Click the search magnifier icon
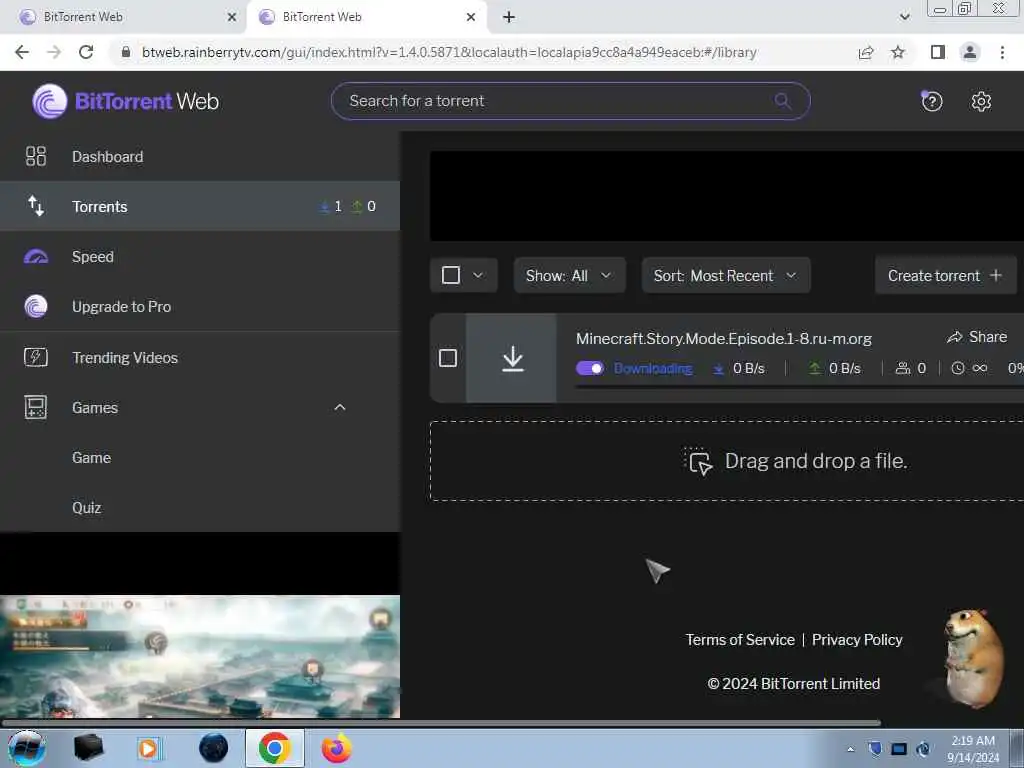 [782, 101]
